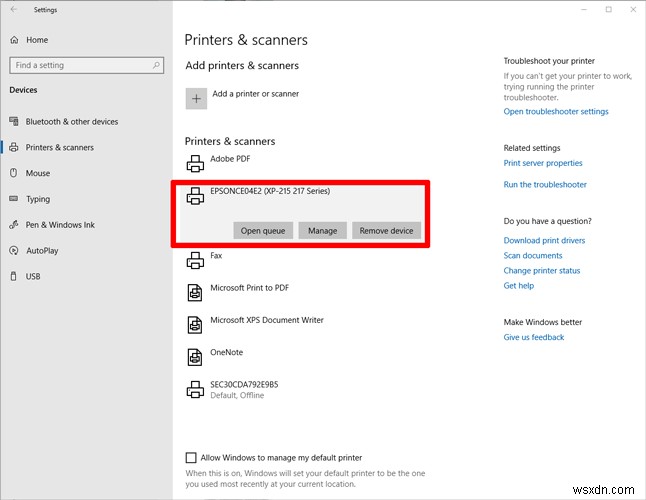Click the Bluetooth & other devices icon
This screenshot has height=500, width=646.
(14, 121)
